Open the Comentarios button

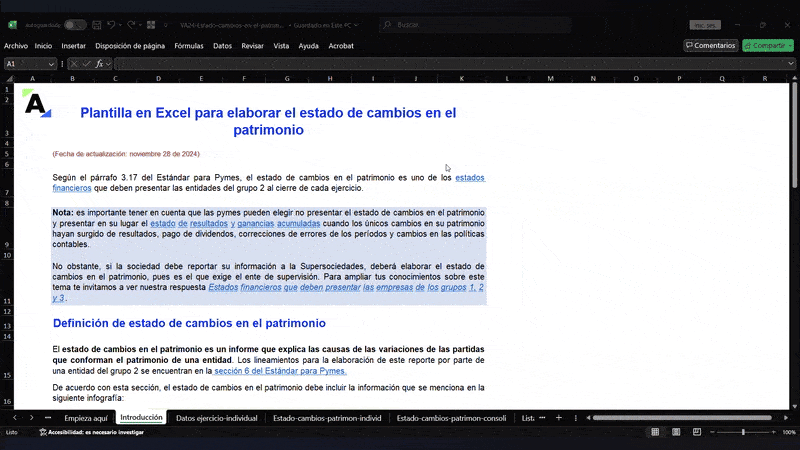coord(711,45)
